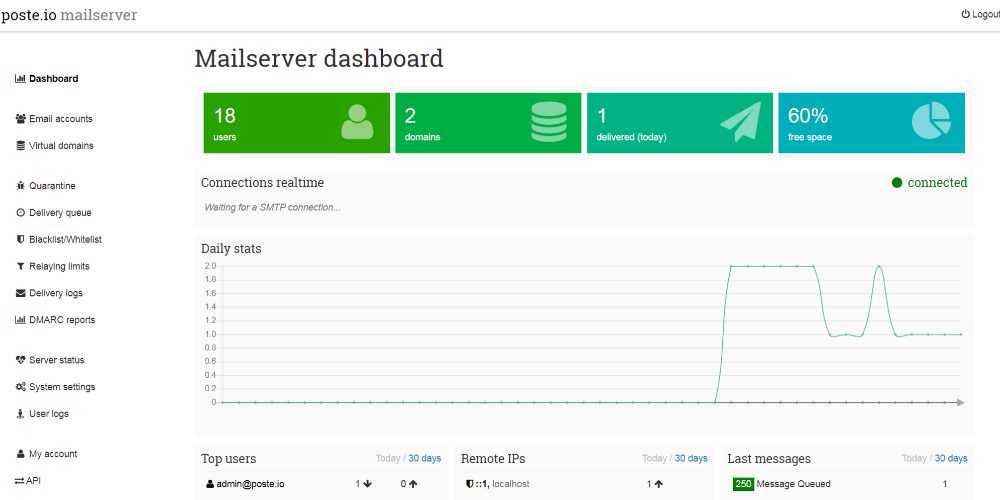Go to Virtual domains page
This screenshot has width=1000, height=500.
click(x=61, y=146)
